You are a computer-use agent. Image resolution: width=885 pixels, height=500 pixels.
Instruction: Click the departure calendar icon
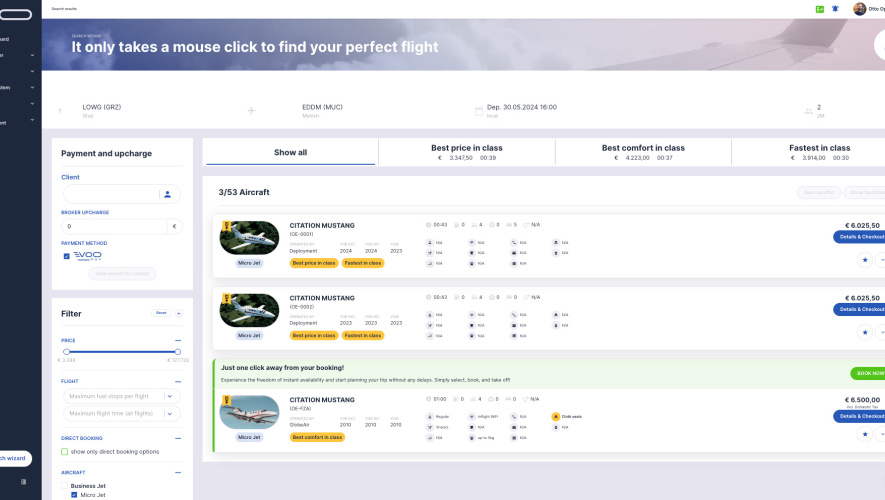tap(479, 110)
